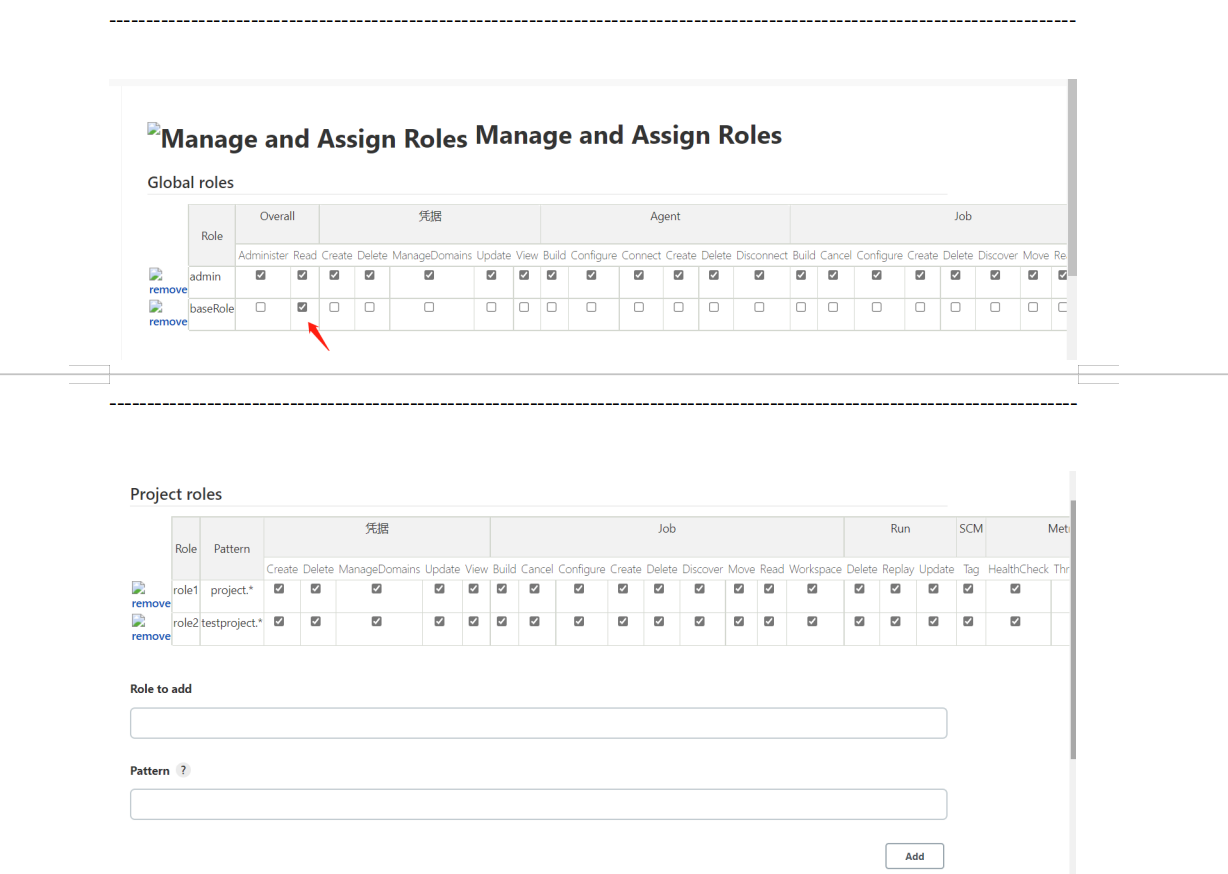The width and height of the screenshot is (1228, 874).
Task: Enable Job Discover for baseRole
Action: (x=995, y=307)
